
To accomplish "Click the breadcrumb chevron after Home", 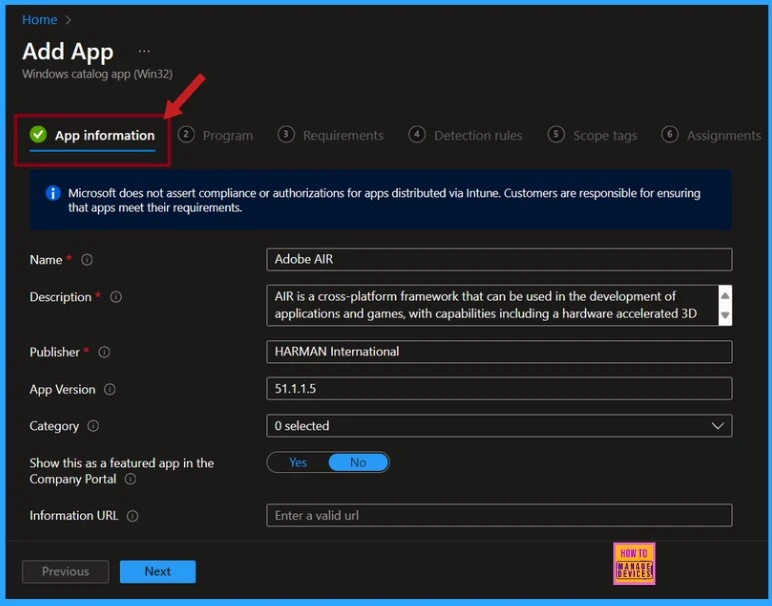I will click(x=68, y=20).
